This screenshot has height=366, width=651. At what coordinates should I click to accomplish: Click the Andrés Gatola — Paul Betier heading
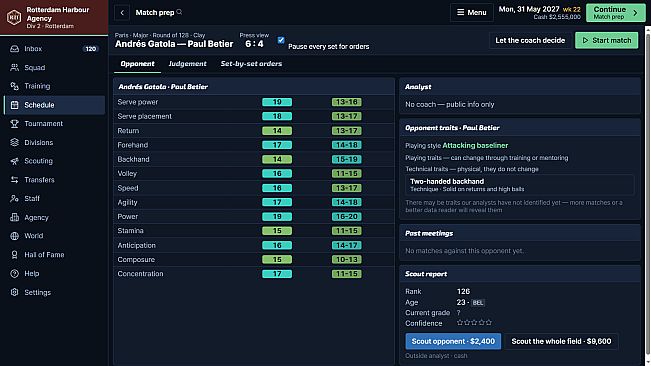coord(174,44)
